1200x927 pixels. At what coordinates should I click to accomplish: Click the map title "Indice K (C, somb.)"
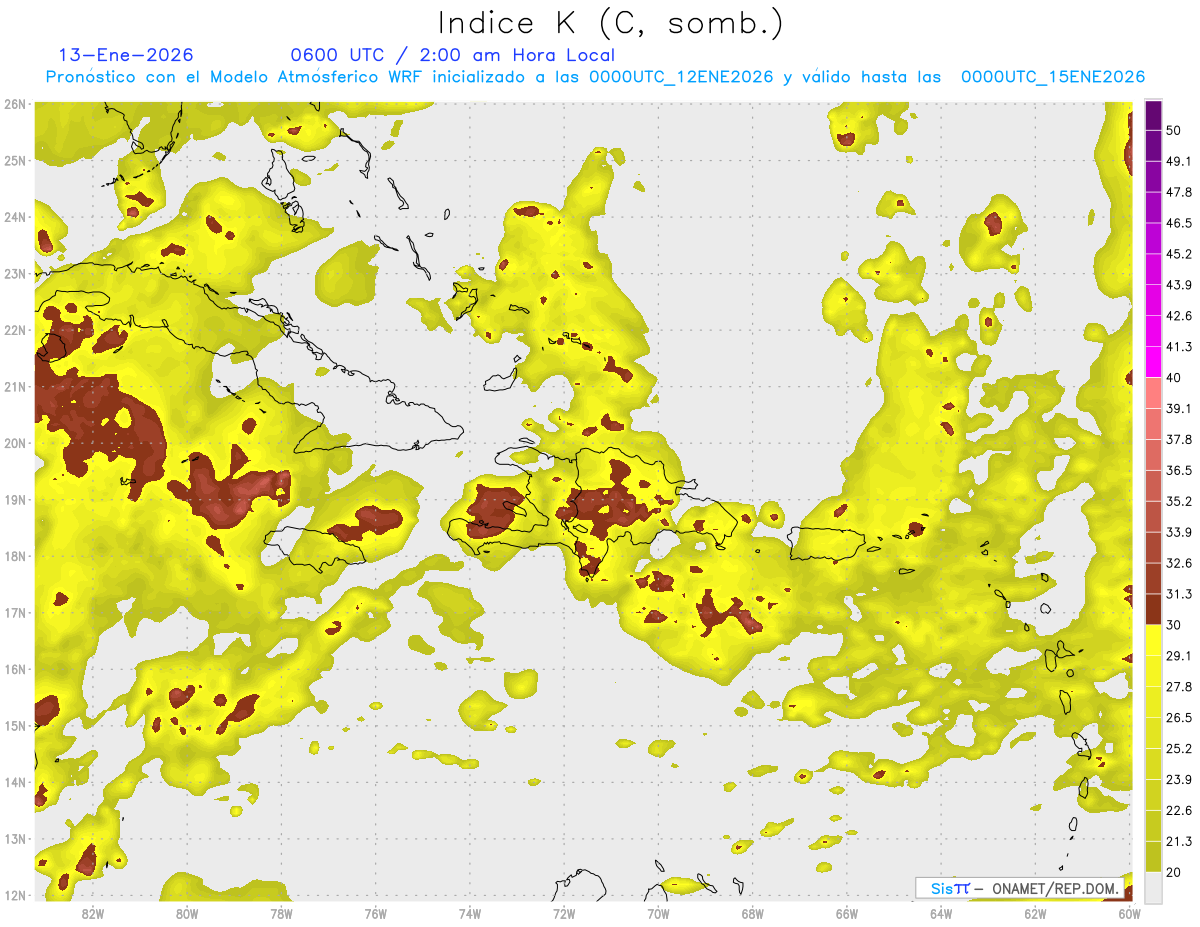point(611,23)
